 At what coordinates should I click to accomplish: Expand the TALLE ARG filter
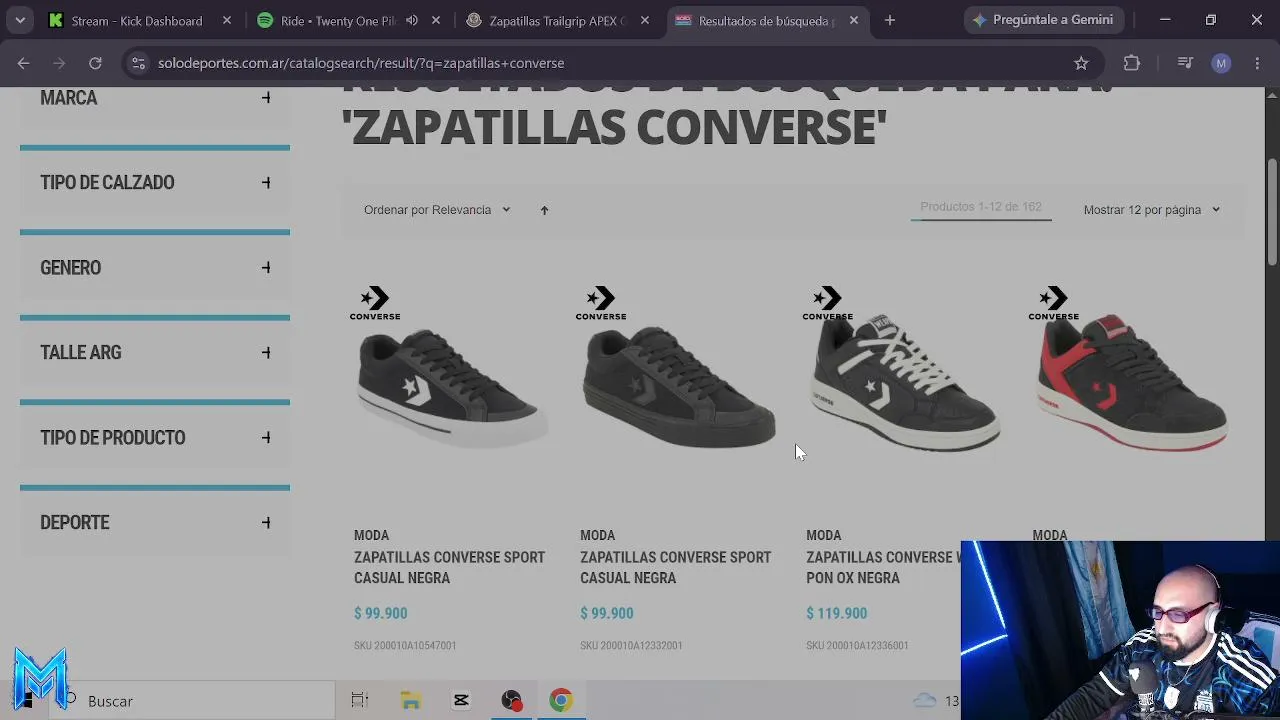[155, 353]
